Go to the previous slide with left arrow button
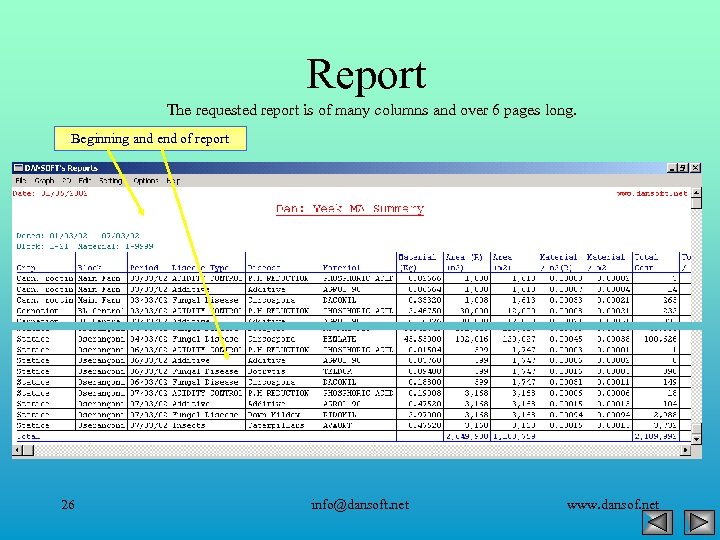Screen dimensions: 720x540 tap(658, 522)
